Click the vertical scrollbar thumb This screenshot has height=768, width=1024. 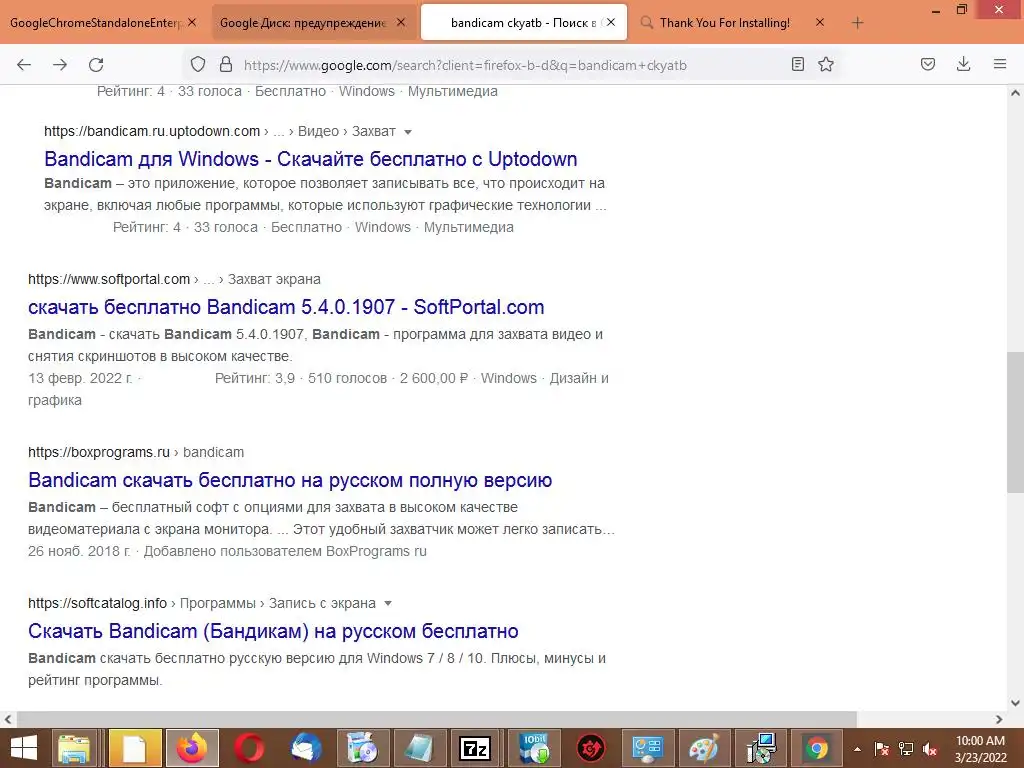click(1015, 423)
